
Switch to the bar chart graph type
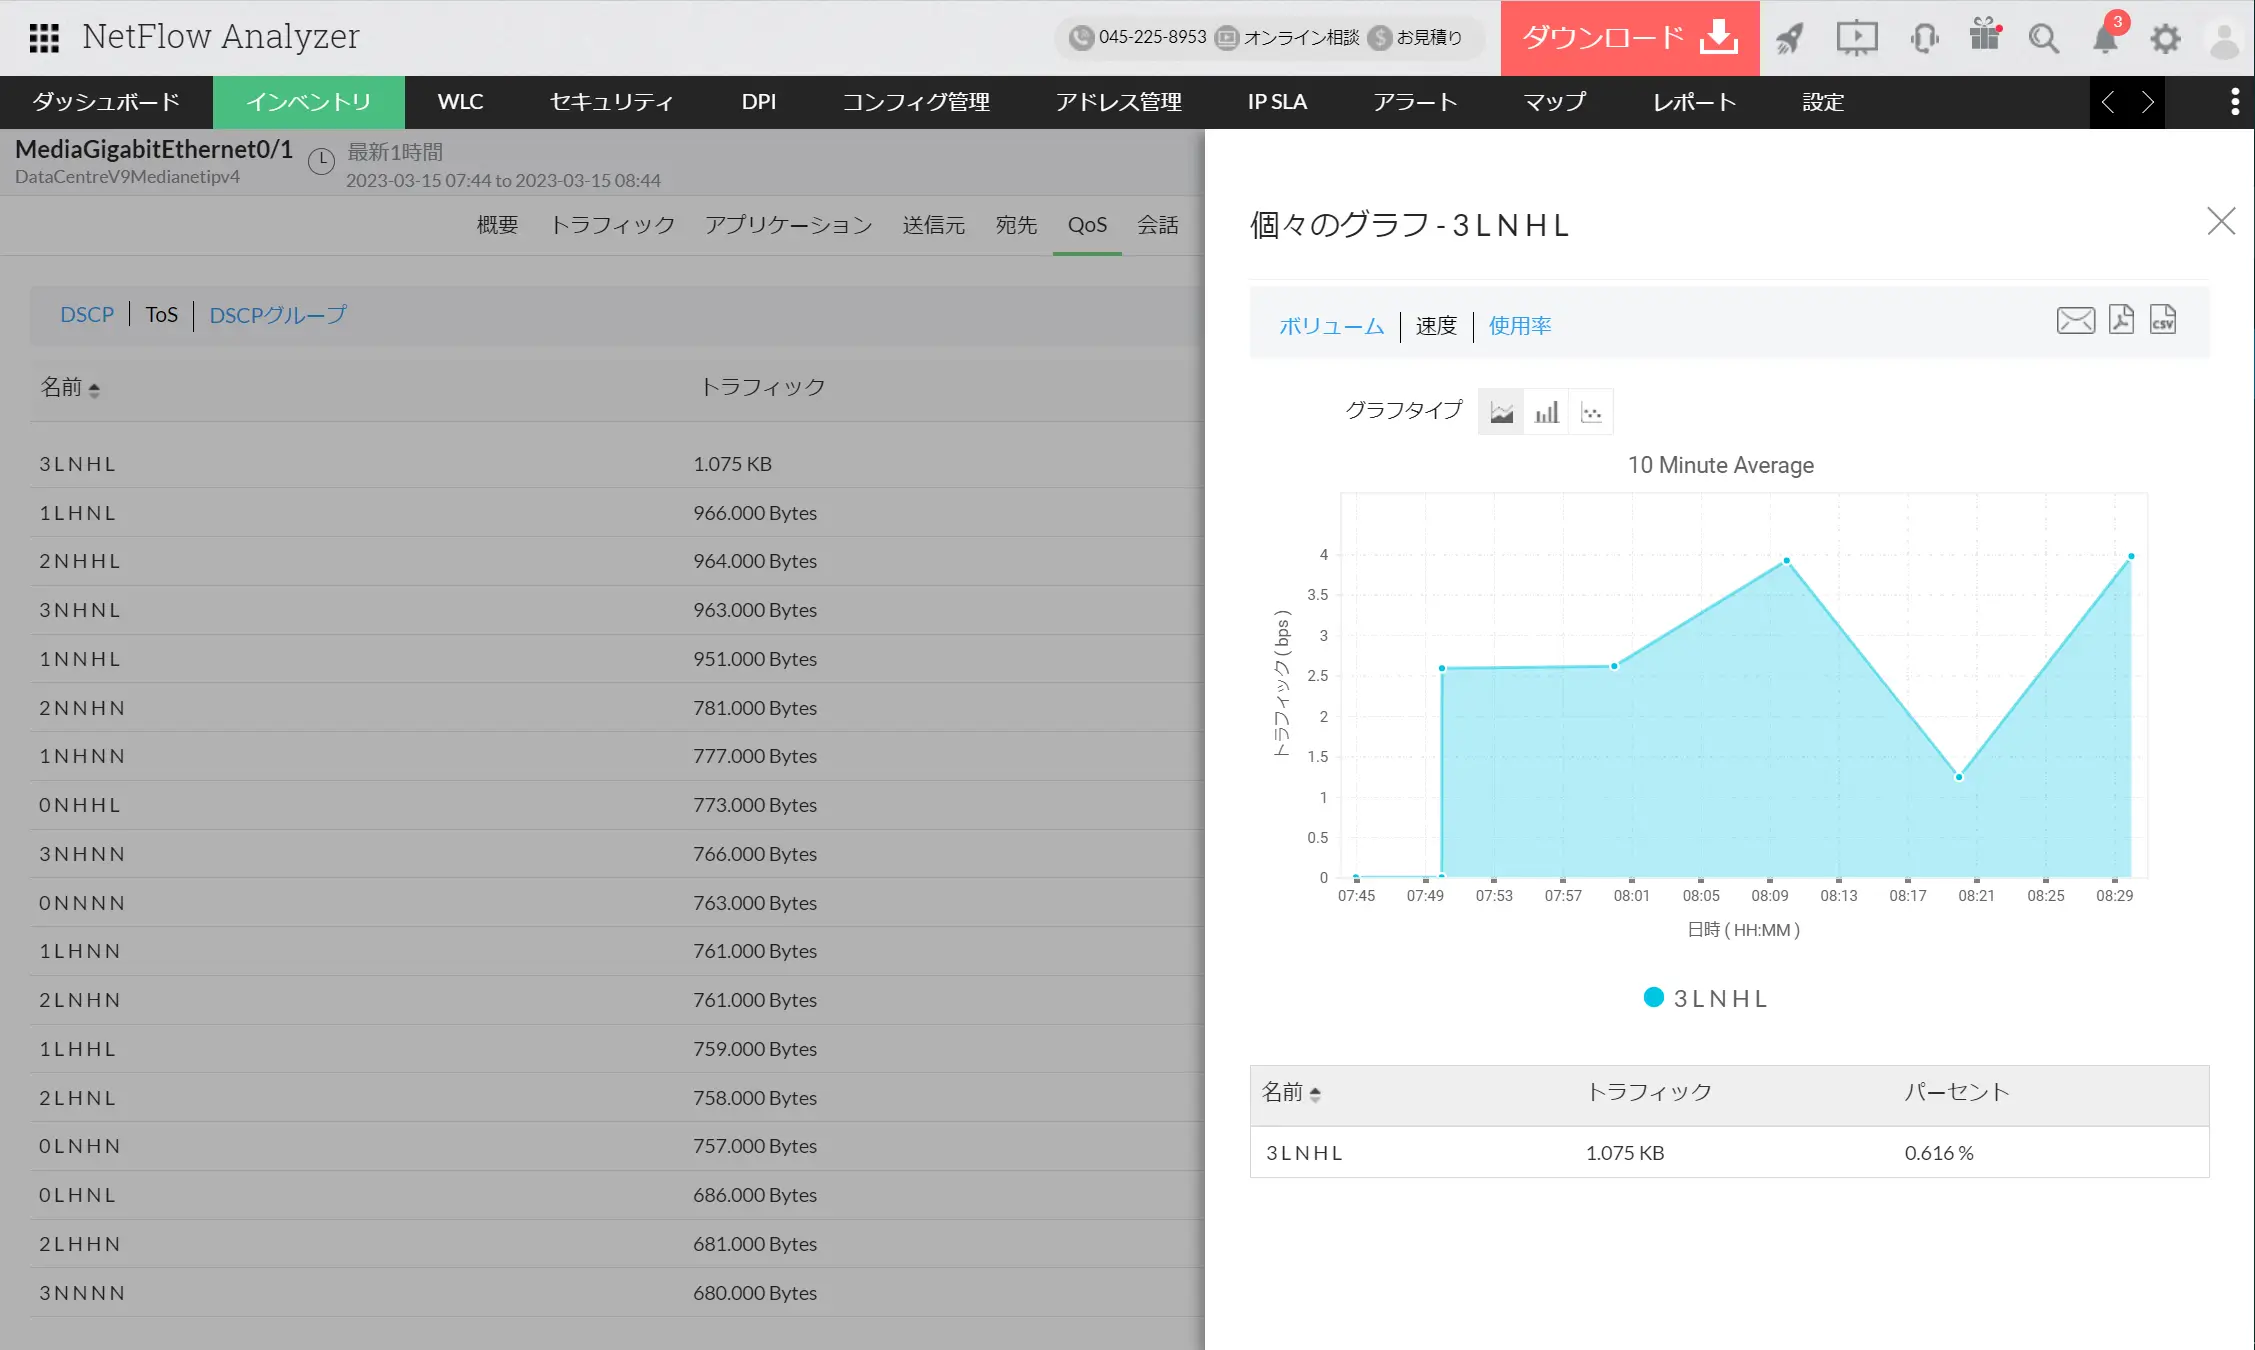[1546, 412]
